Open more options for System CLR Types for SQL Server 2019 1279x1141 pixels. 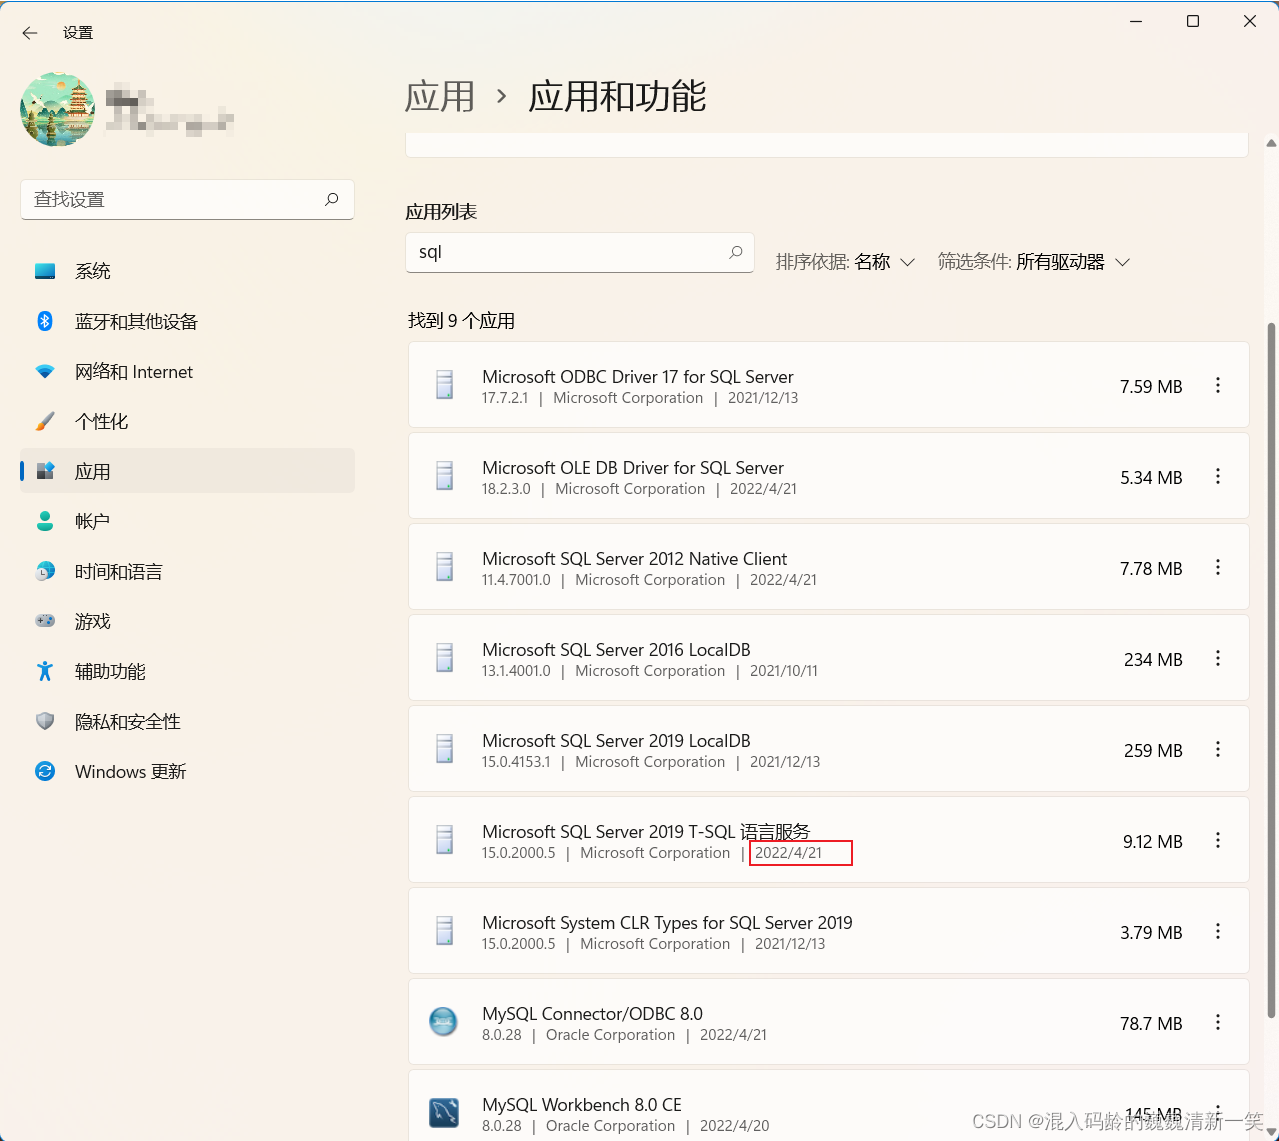[1218, 931]
